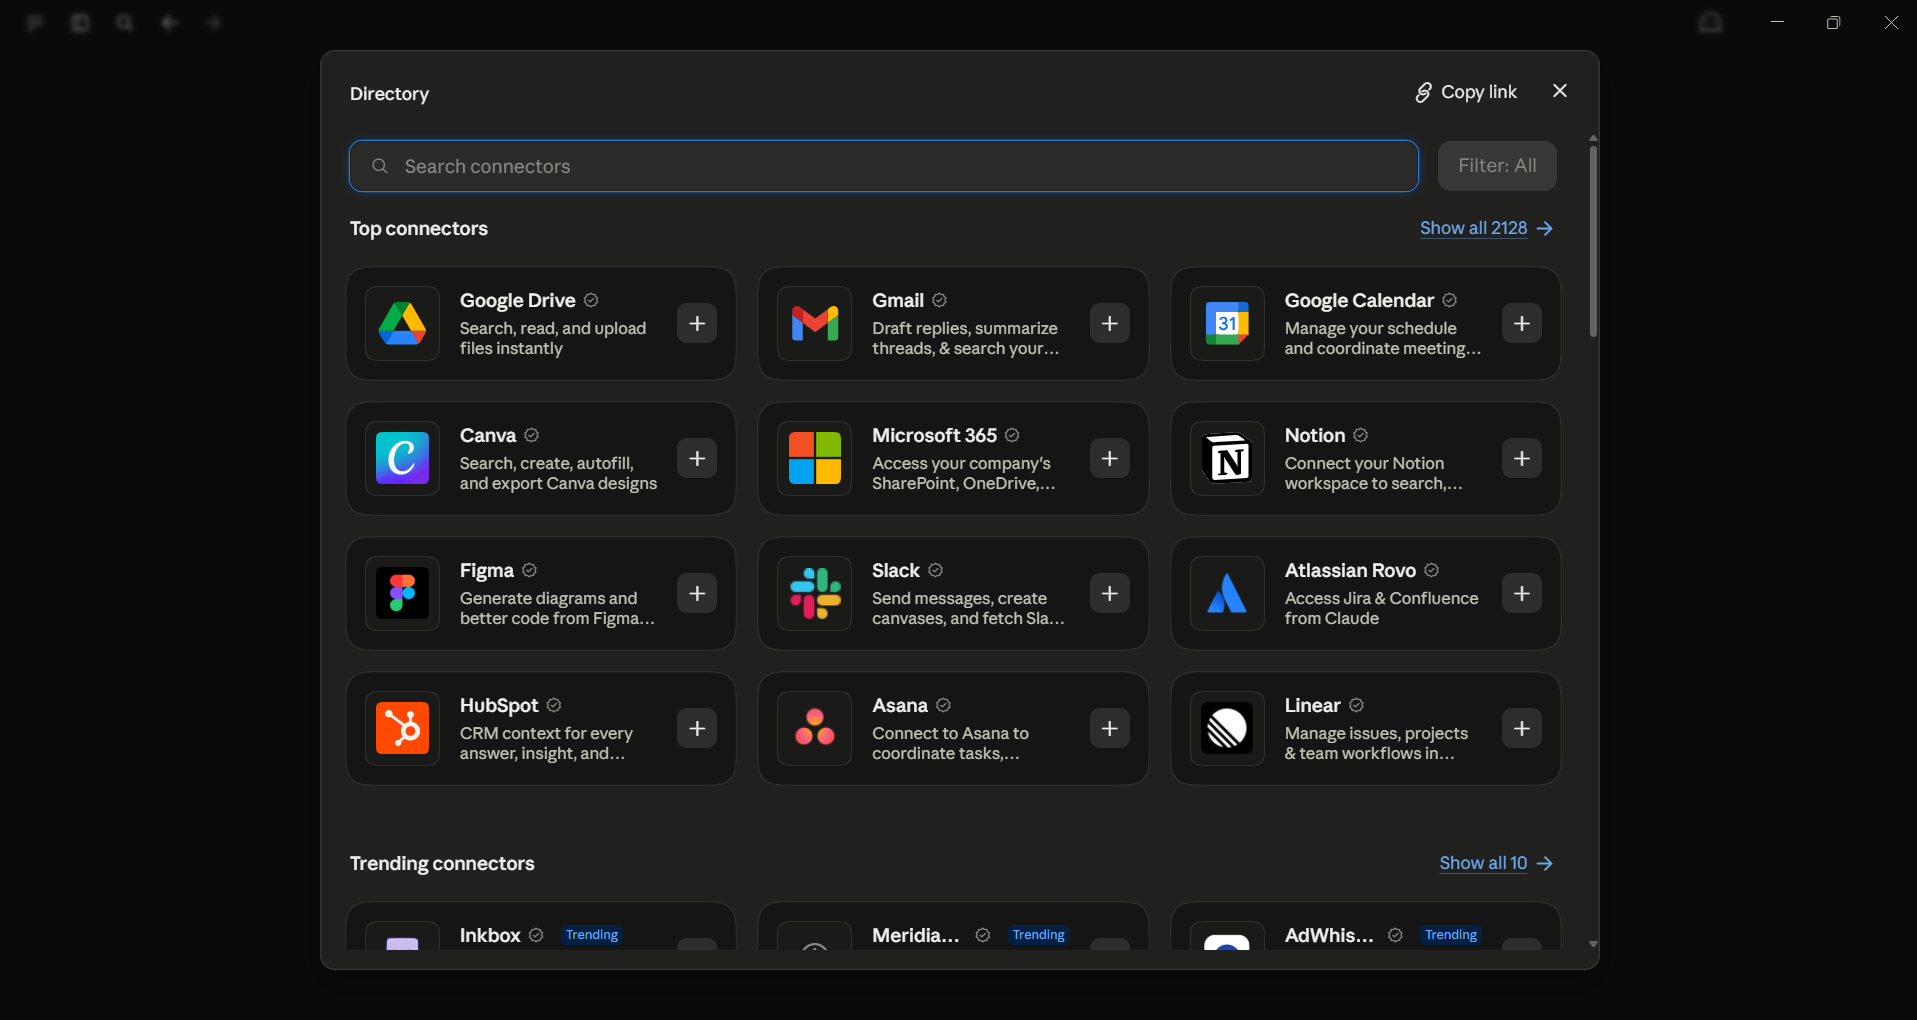Screen dimensions: 1917x1020
Task: Click the Slack logo icon
Action: point(815,593)
